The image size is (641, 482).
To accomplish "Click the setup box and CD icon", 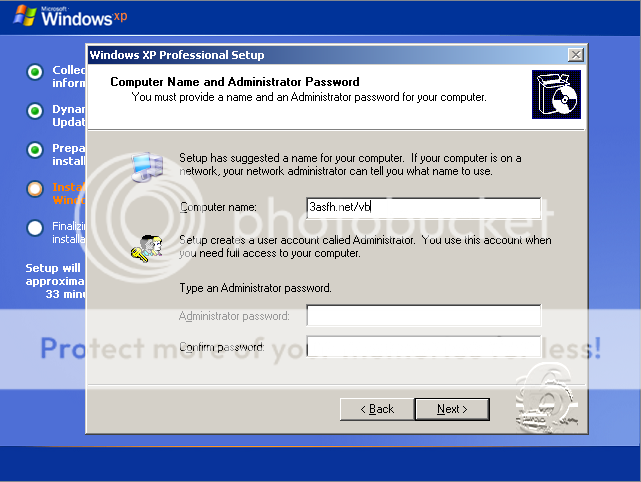I will (556, 94).
